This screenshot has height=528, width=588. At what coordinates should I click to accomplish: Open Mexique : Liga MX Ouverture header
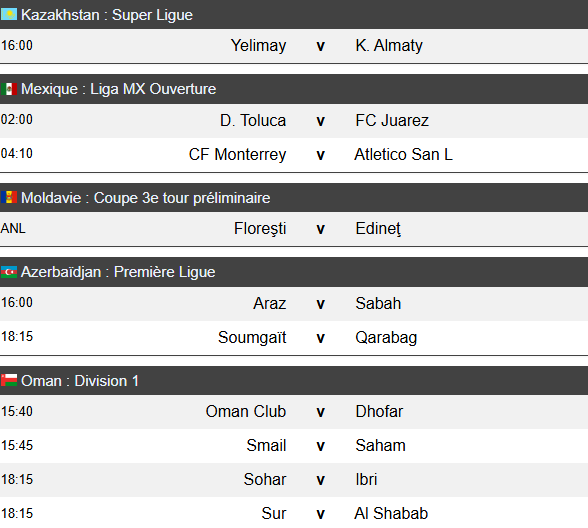click(x=294, y=89)
